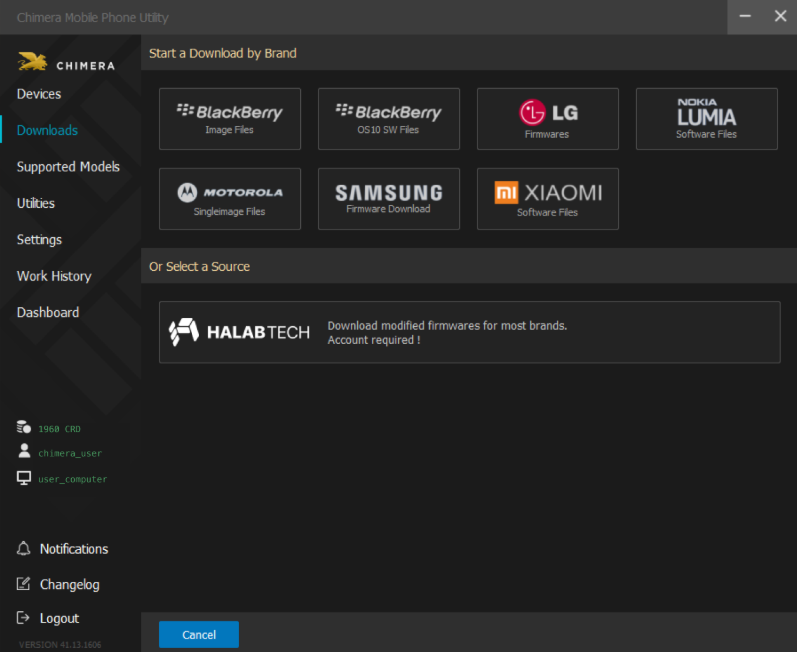Choose Nokia Lumia Software Files tile
The width and height of the screenshot is (797, 652).
(x=707, y=119)
